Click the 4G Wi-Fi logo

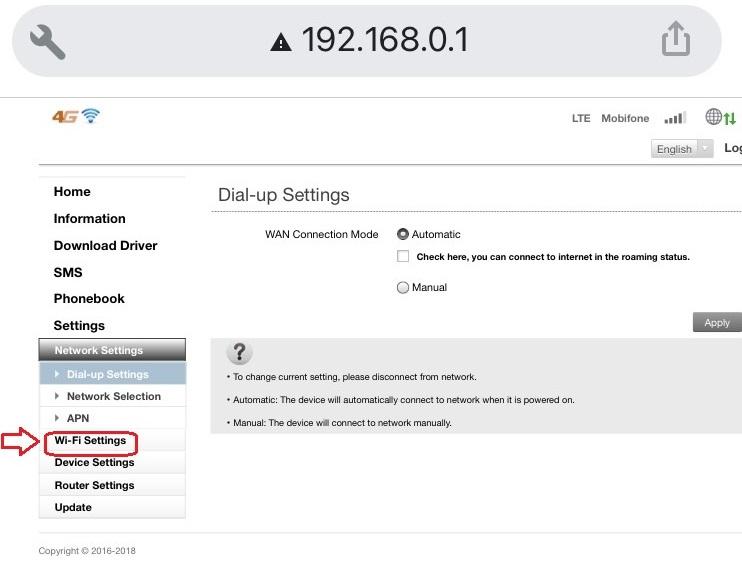click(76, 116)
